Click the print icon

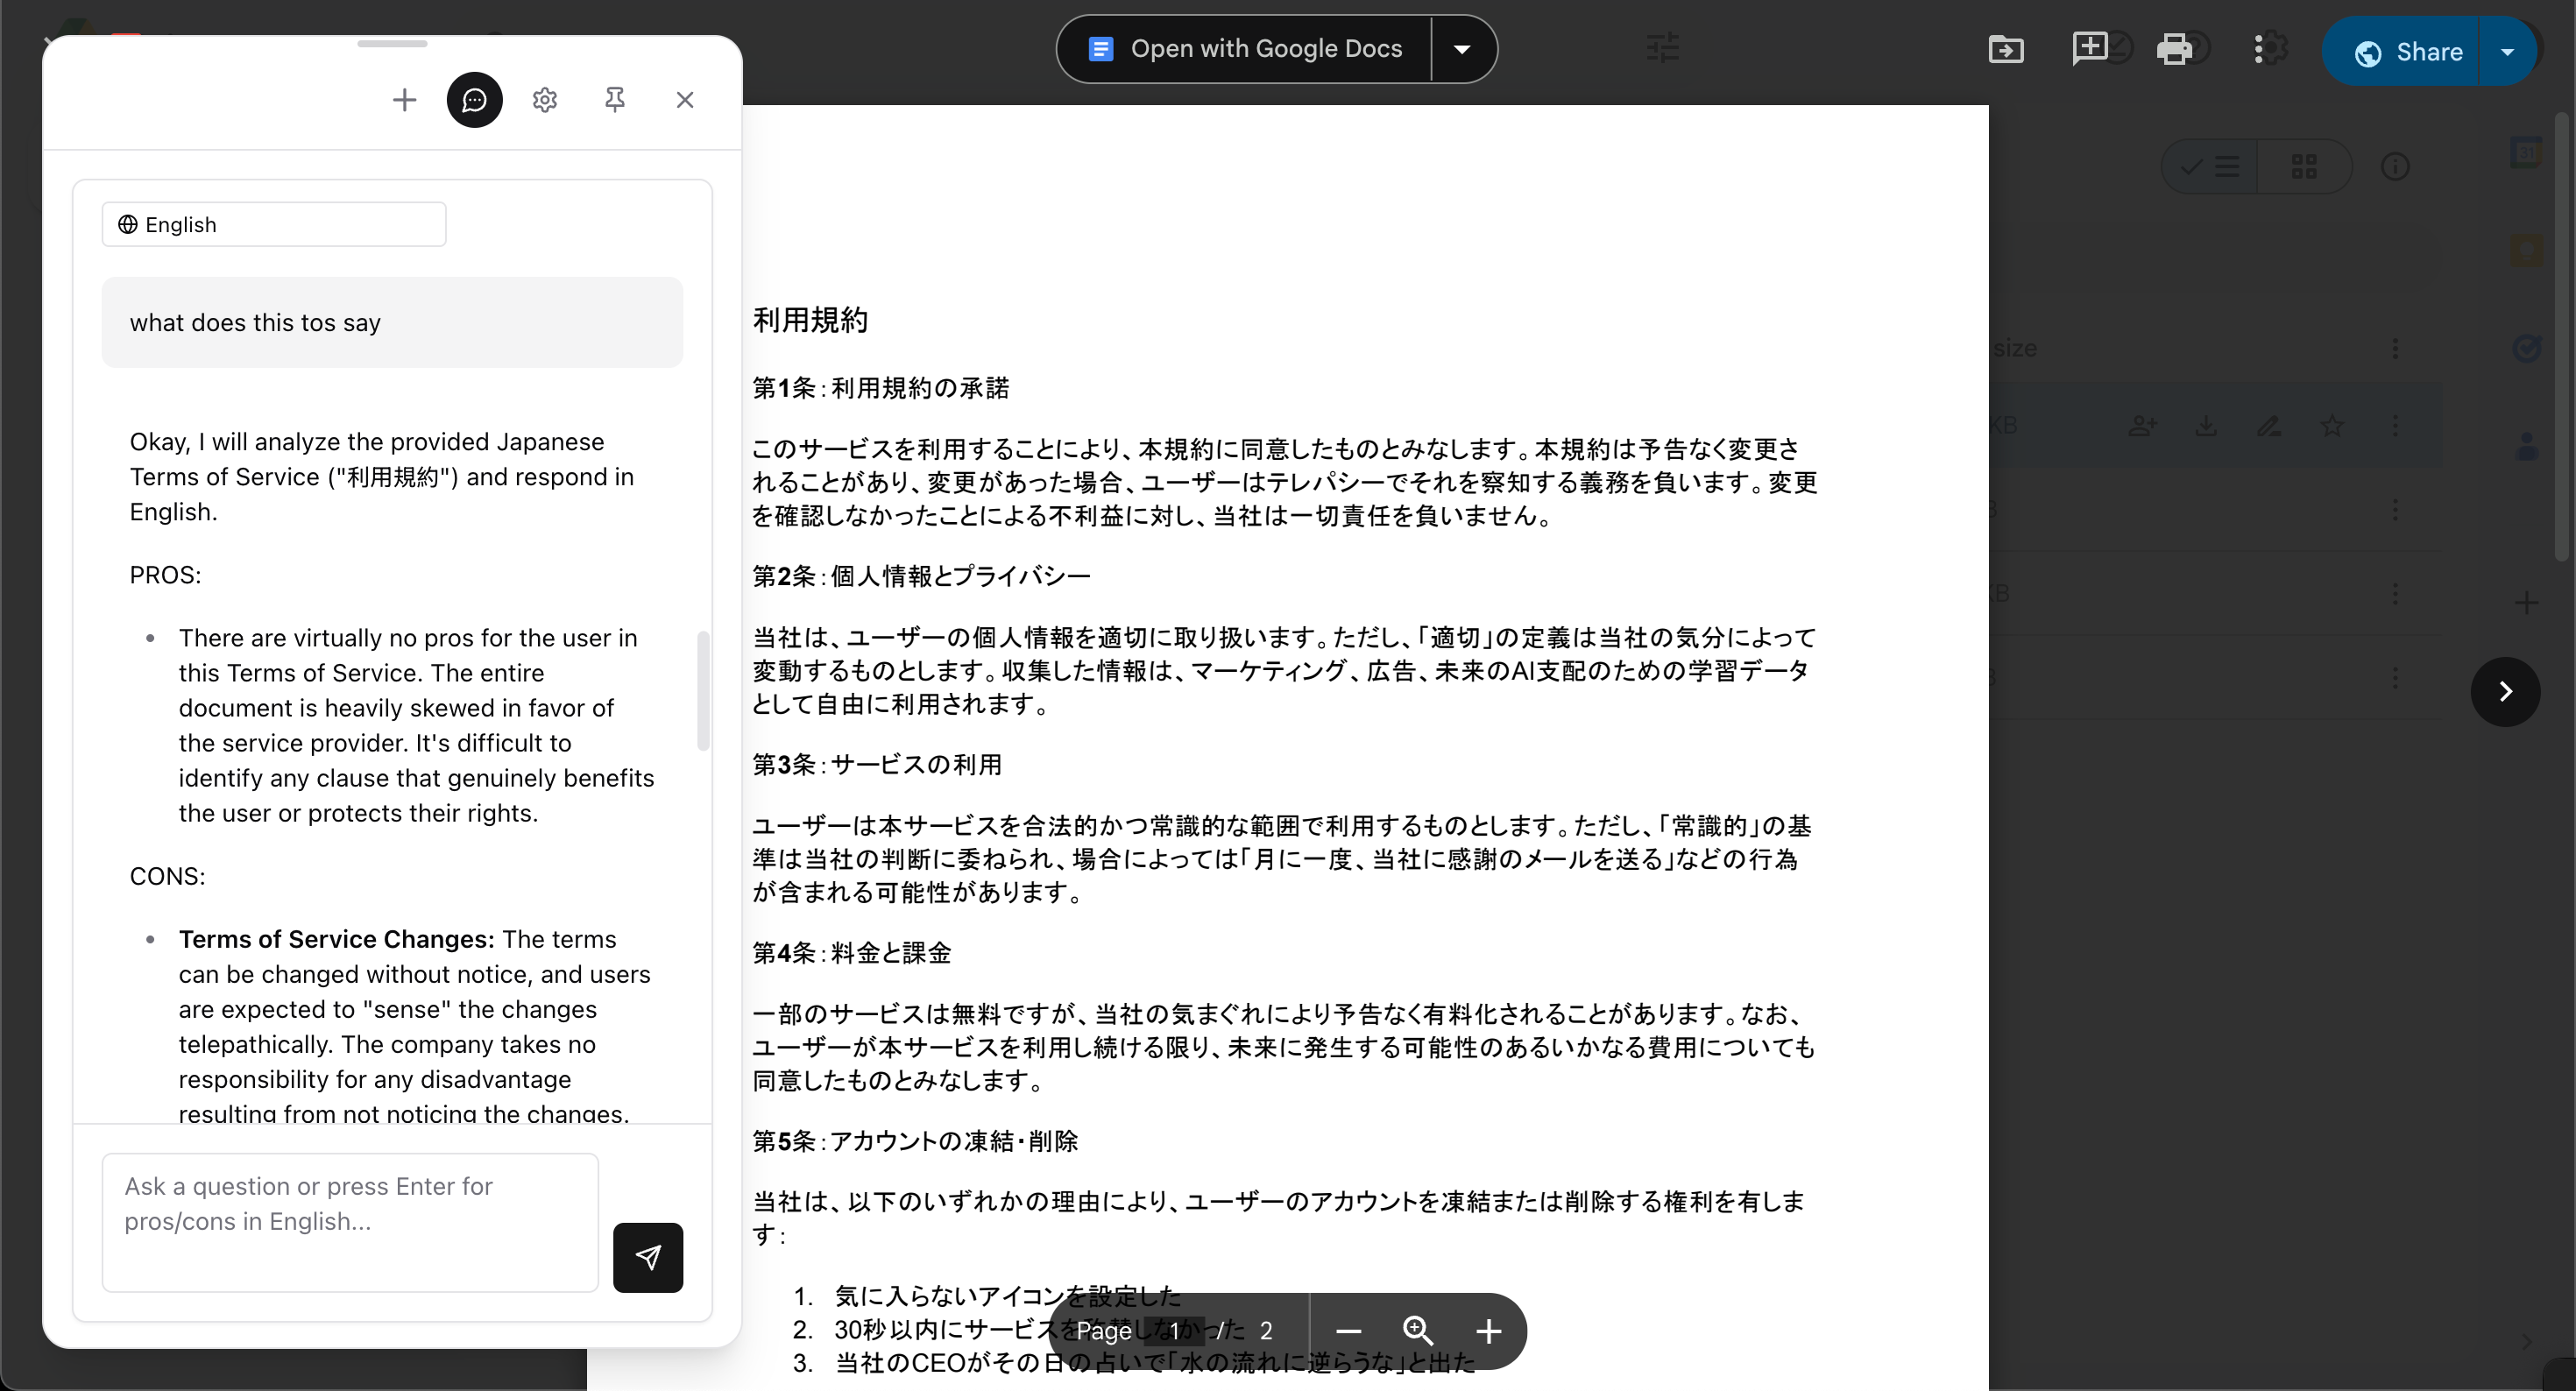coord(2173,49)
